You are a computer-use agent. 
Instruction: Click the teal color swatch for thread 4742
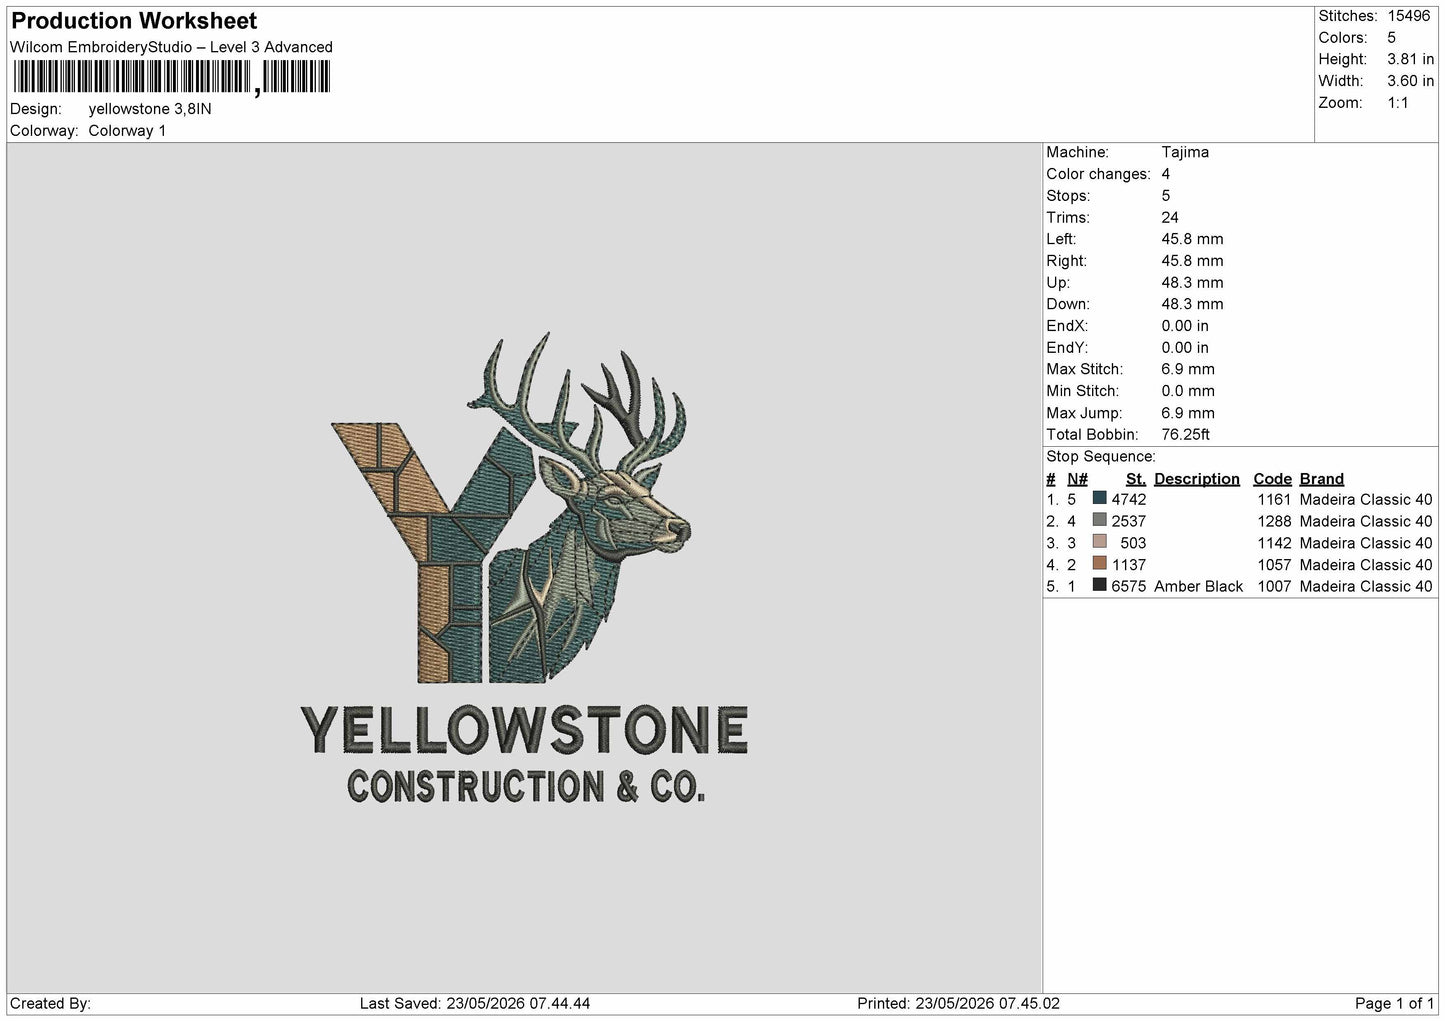coord(1100,498)
